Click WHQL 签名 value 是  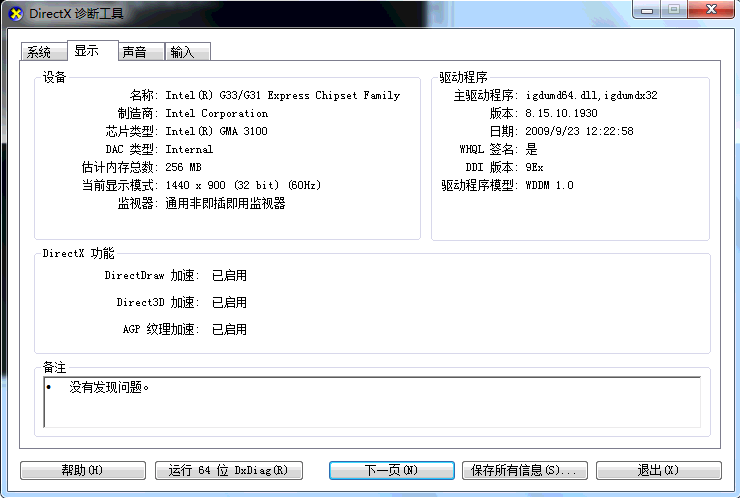[531, 149]
